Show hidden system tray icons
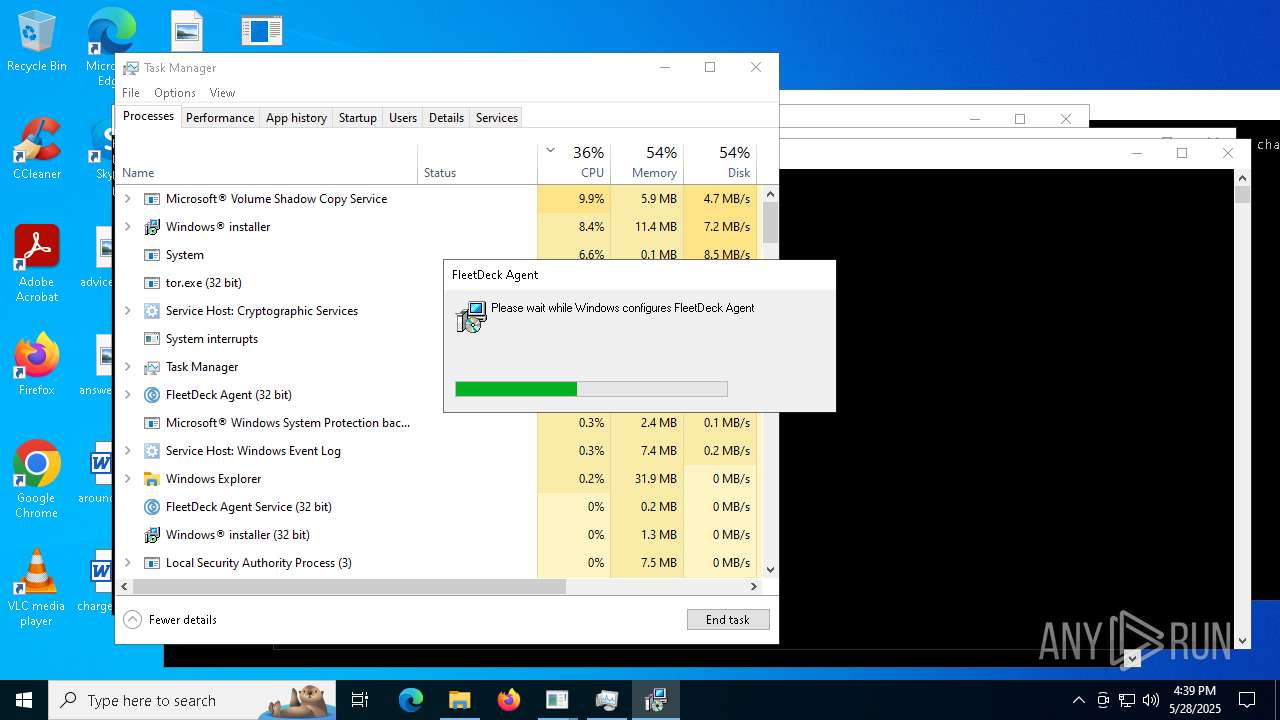 (x=1078, y=700)
